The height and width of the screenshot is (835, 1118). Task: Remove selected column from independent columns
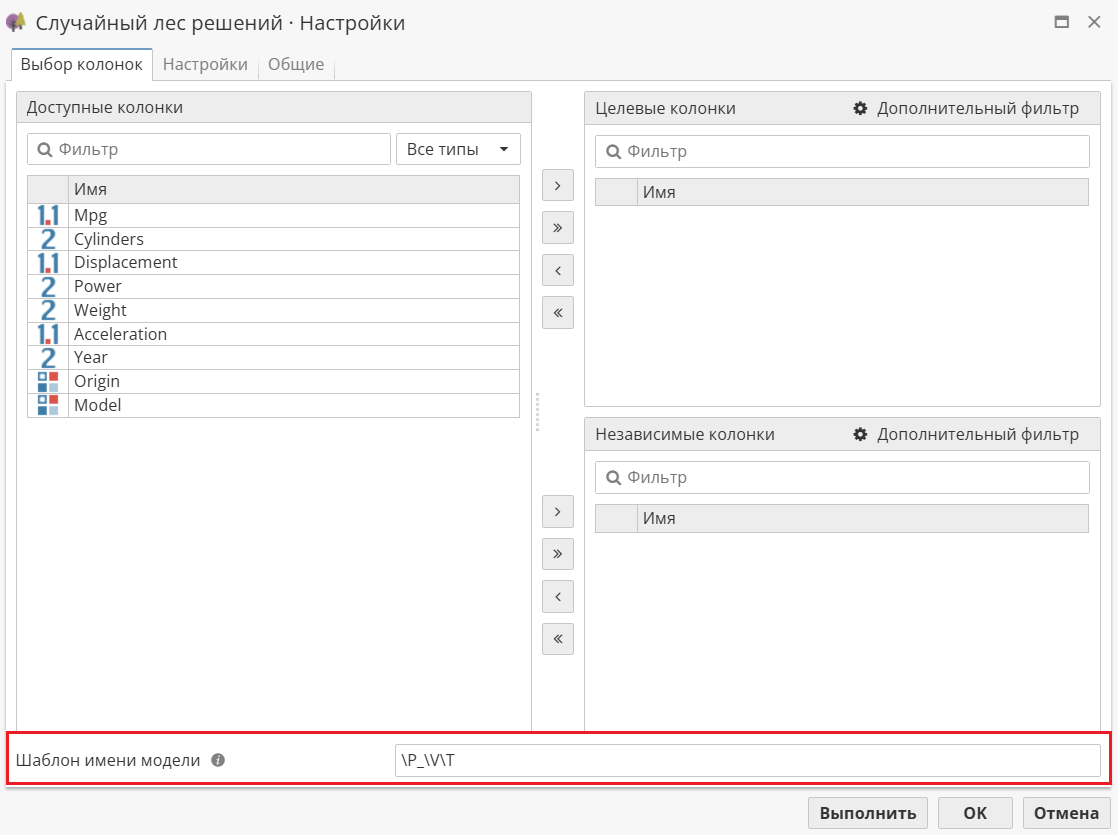[x=558, y=596]
